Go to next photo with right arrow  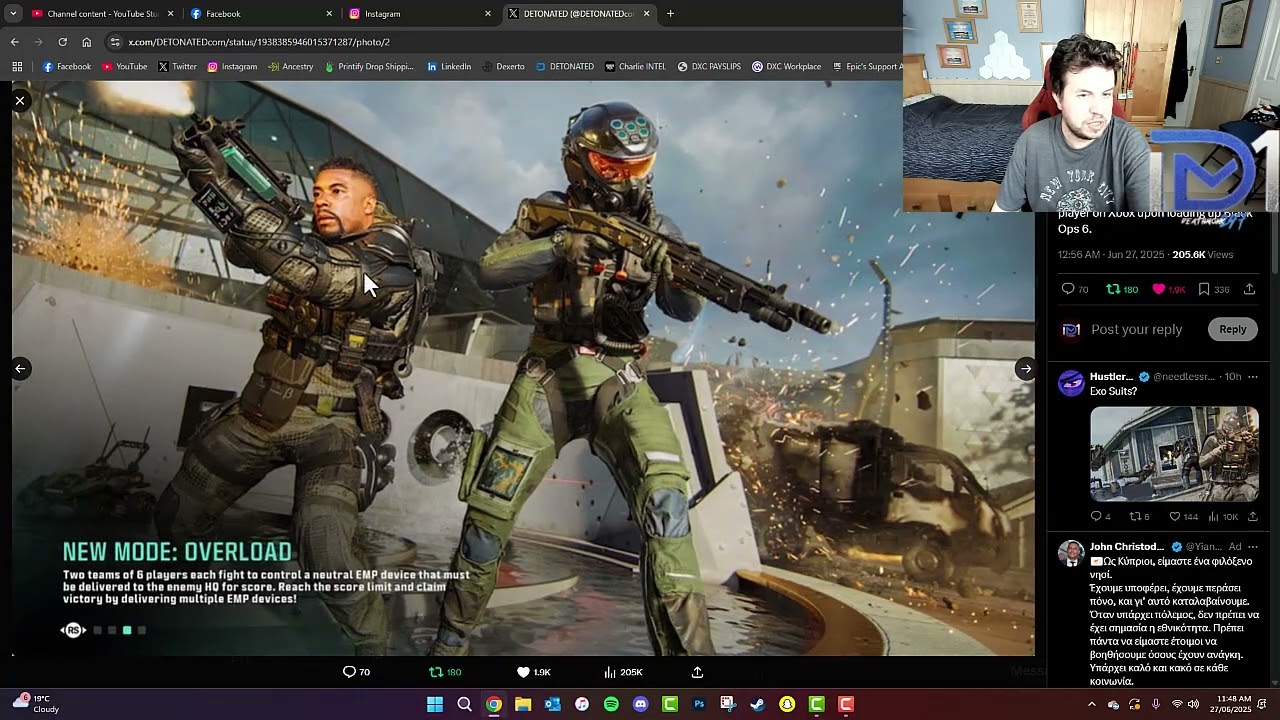click(x=1025, y=369)
